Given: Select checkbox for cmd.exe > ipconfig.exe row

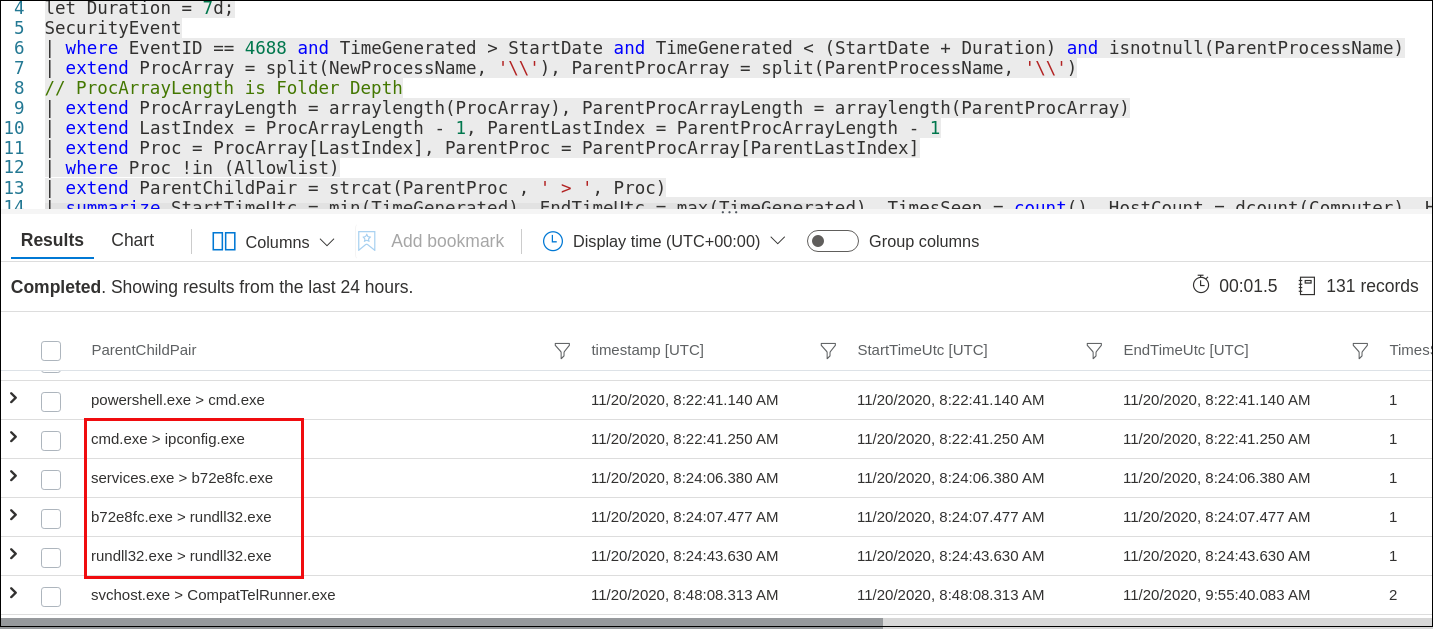Looking at the screenshot, I should click(x=51, y=440).
